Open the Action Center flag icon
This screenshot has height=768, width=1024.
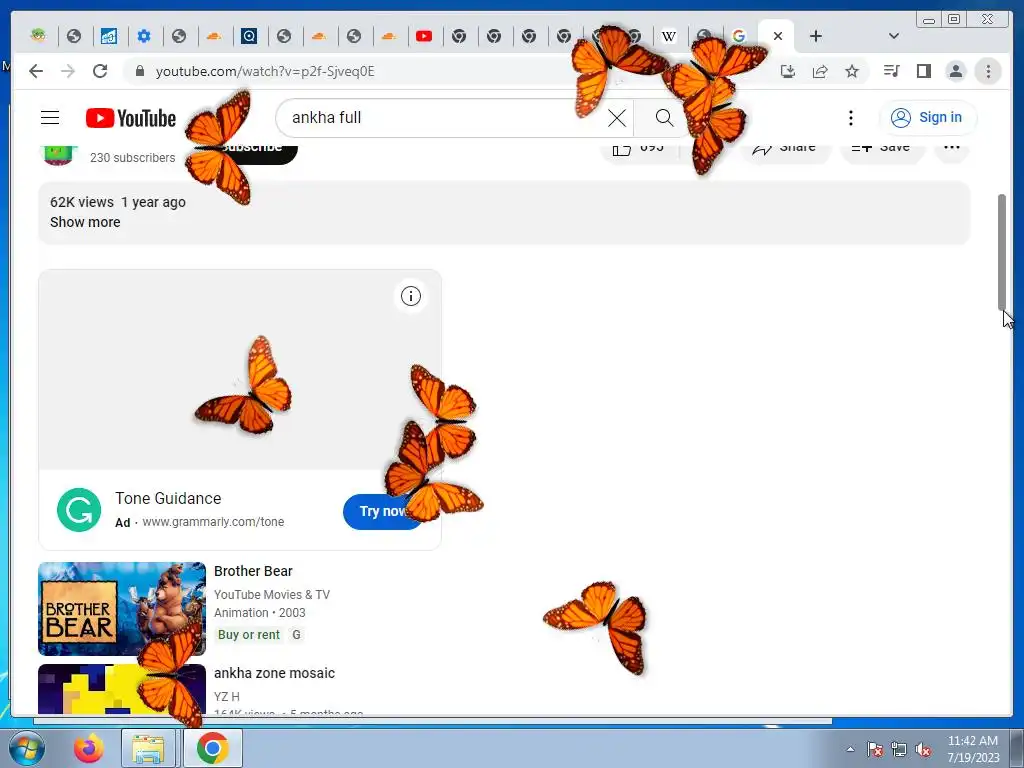[875, 749]
